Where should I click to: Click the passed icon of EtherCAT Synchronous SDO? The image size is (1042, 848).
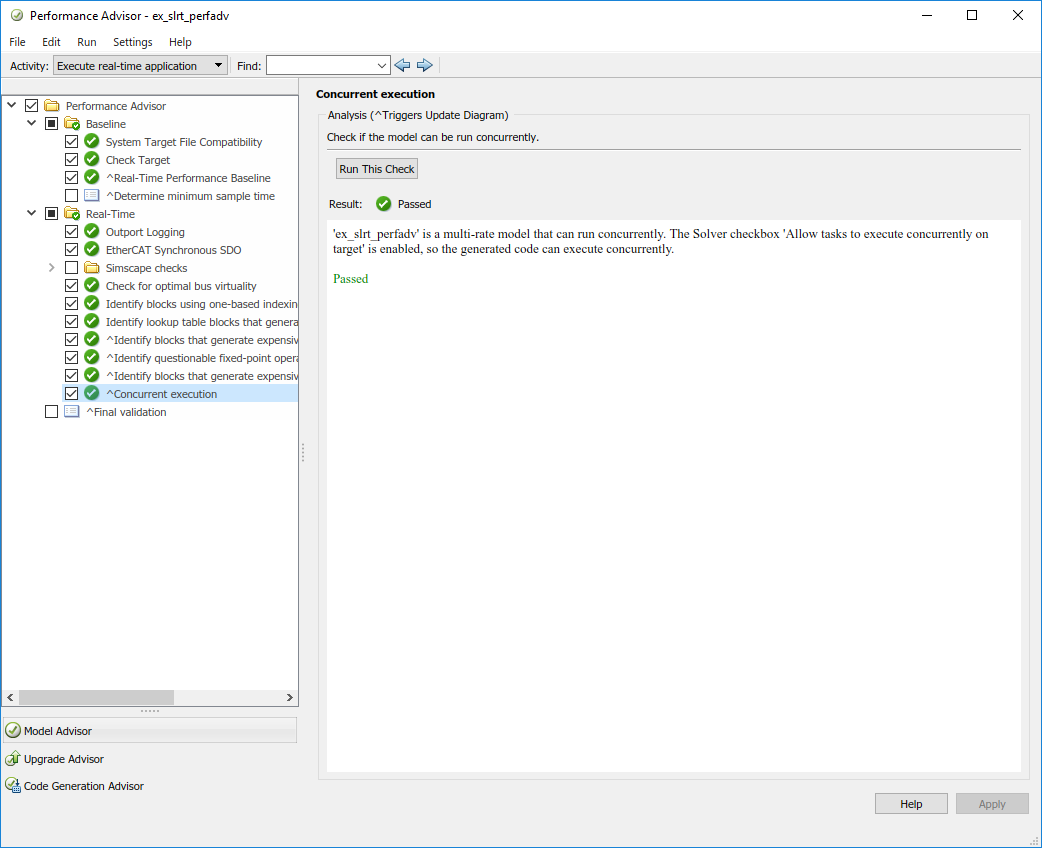pos(92,249)
